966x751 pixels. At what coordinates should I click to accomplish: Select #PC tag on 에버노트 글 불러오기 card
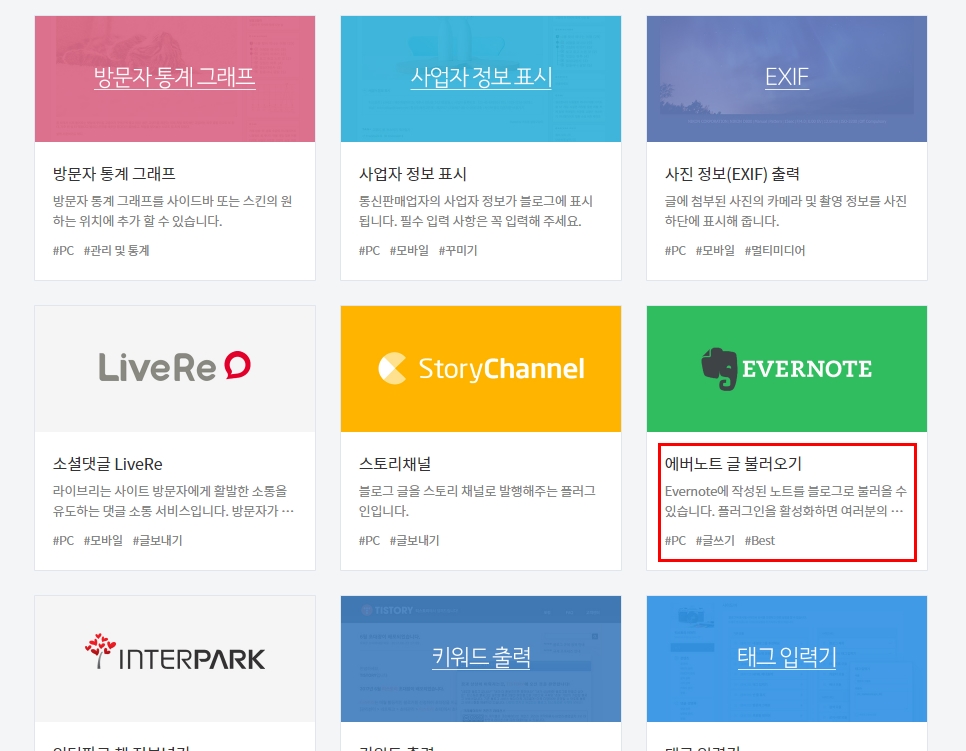tap(675, 541)
